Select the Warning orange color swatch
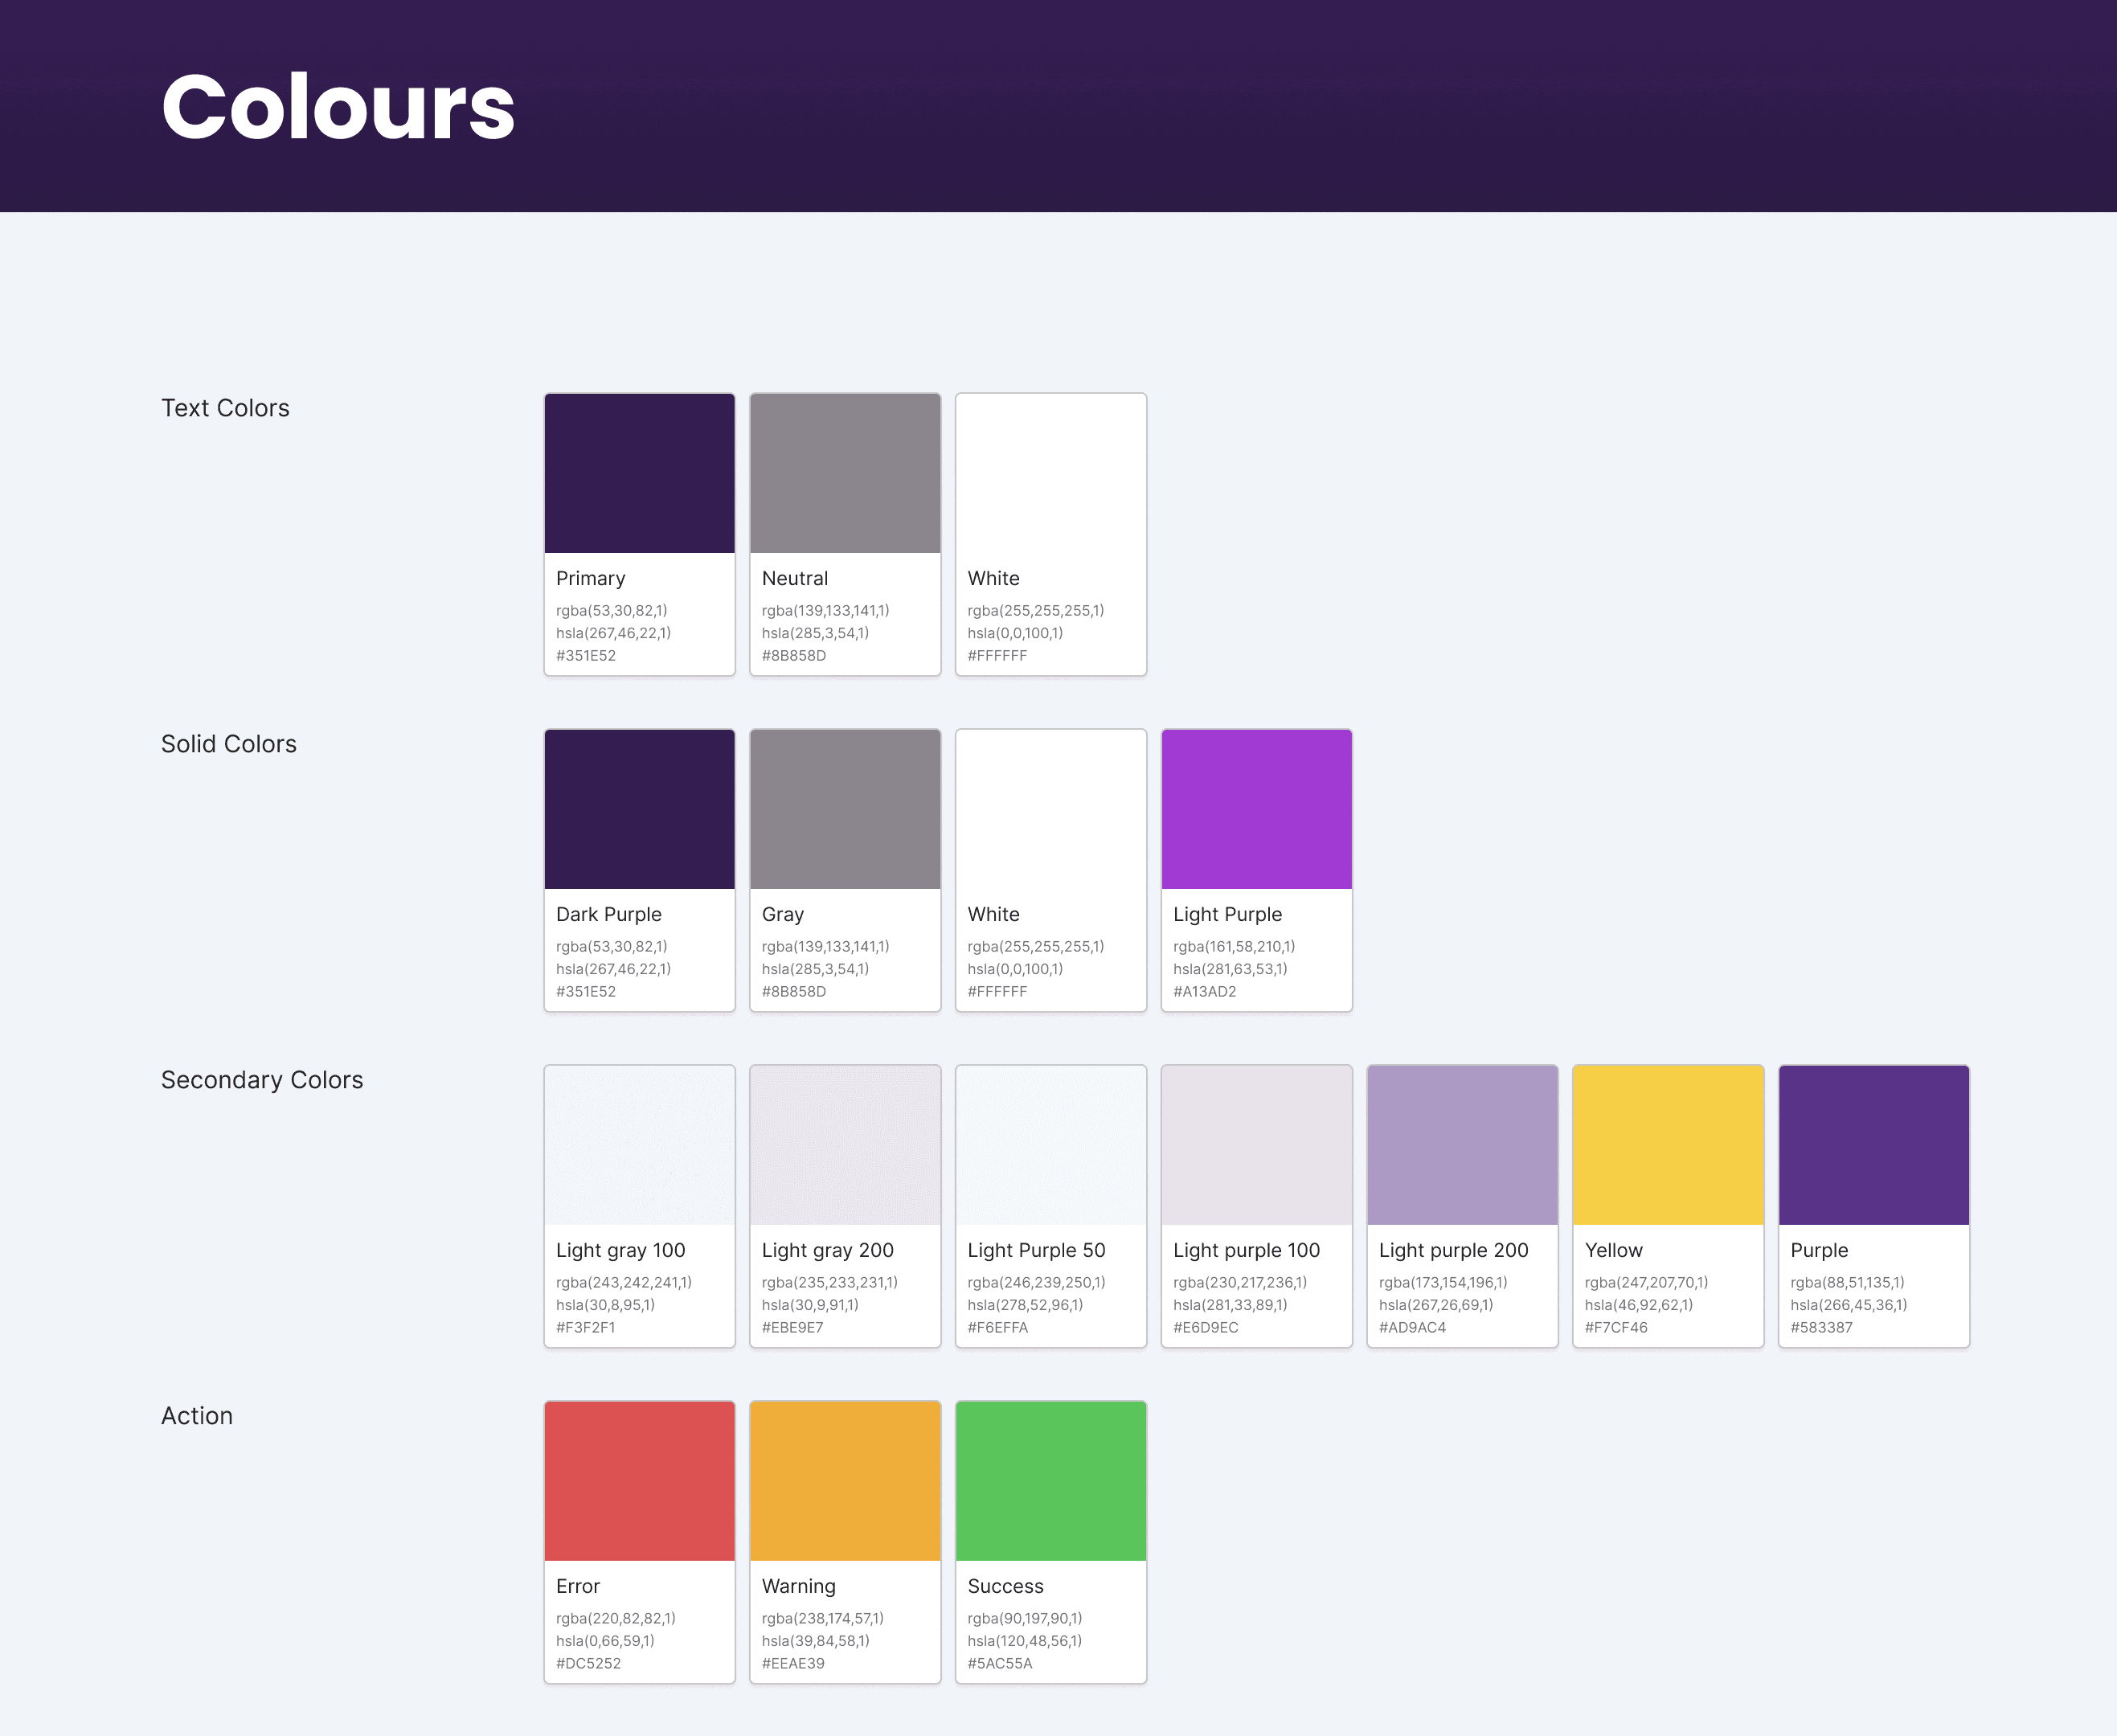 click(845, 1481)
